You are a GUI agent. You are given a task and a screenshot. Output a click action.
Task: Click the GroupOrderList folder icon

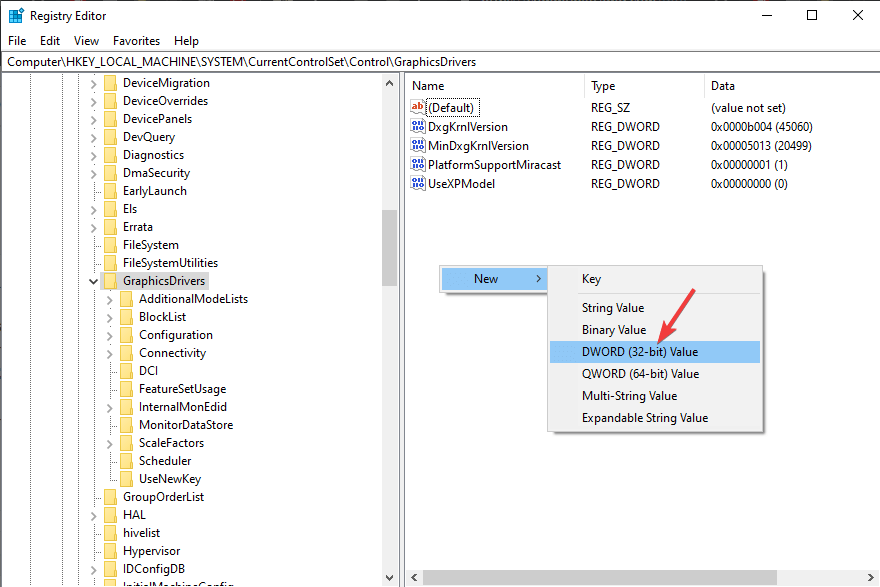[111, 497]
